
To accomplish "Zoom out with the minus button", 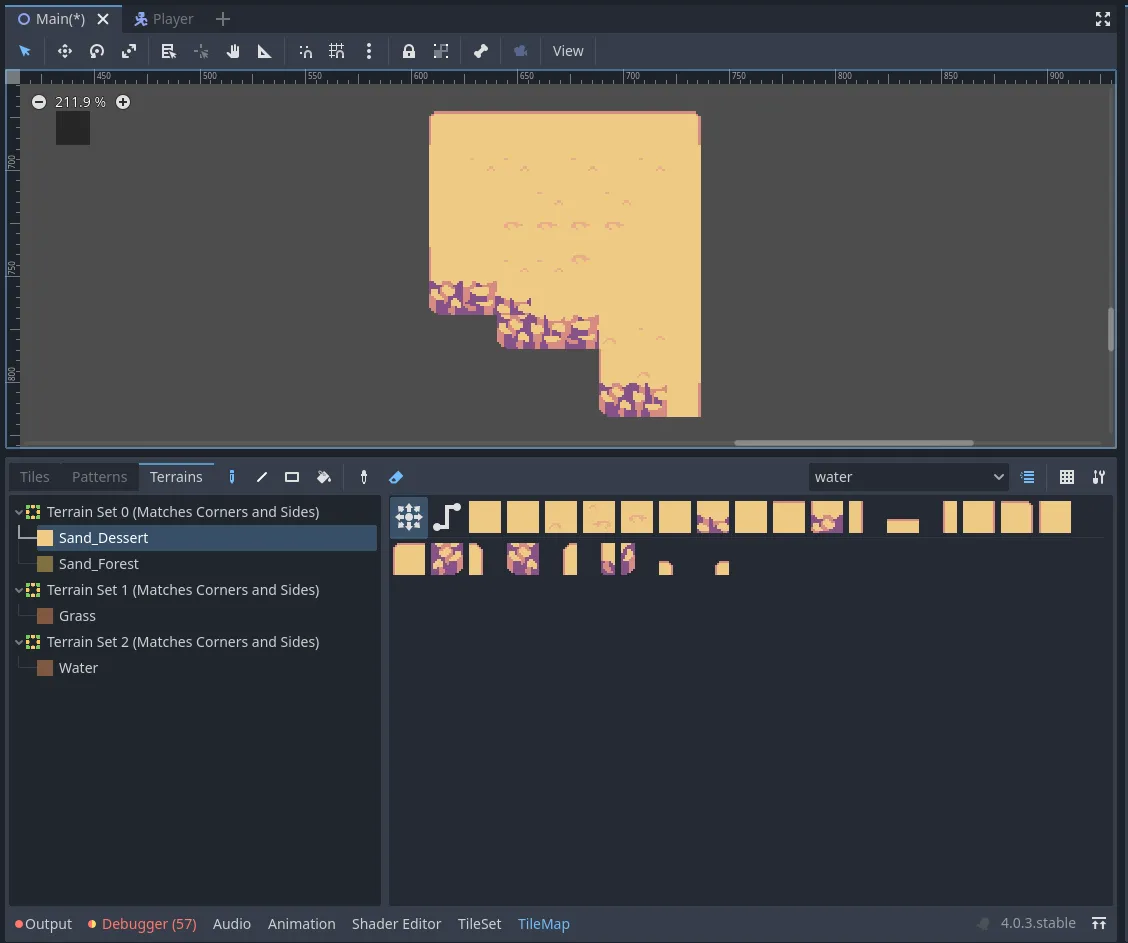I will [x=39, y=102].
